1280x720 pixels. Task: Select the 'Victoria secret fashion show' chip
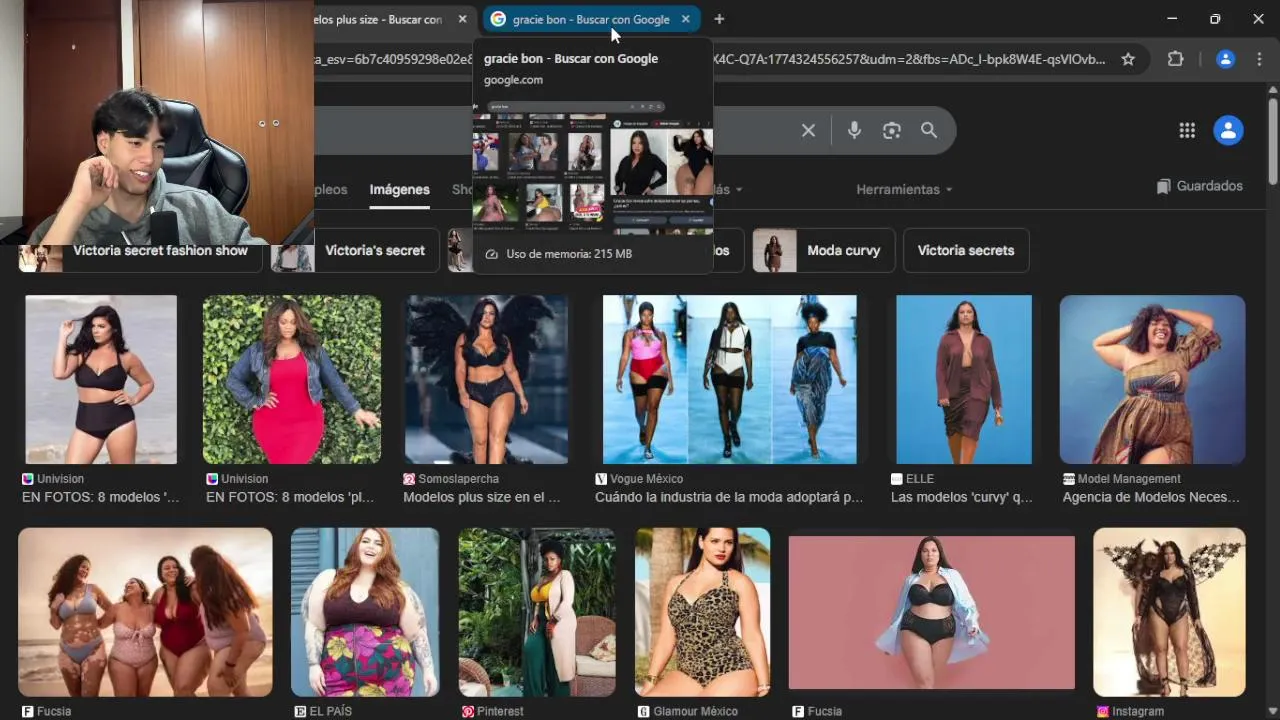click(x=140, y=250)
